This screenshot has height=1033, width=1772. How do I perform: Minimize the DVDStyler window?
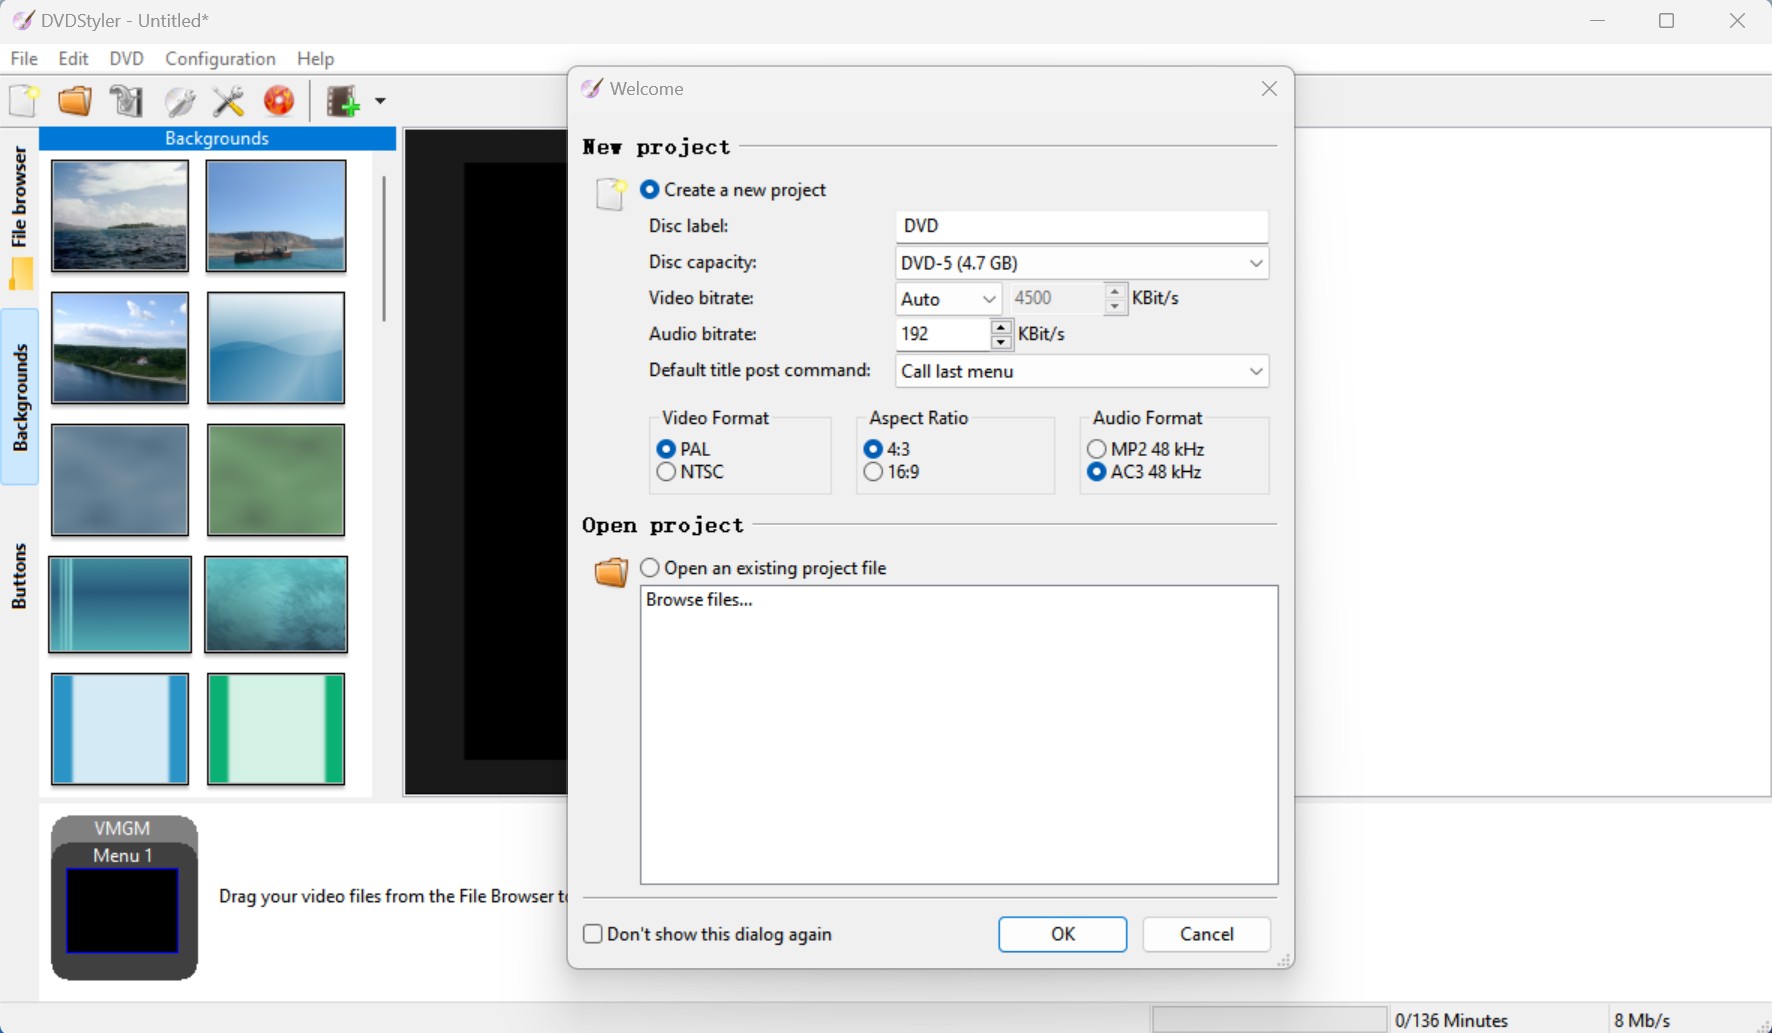[1597, 21]
